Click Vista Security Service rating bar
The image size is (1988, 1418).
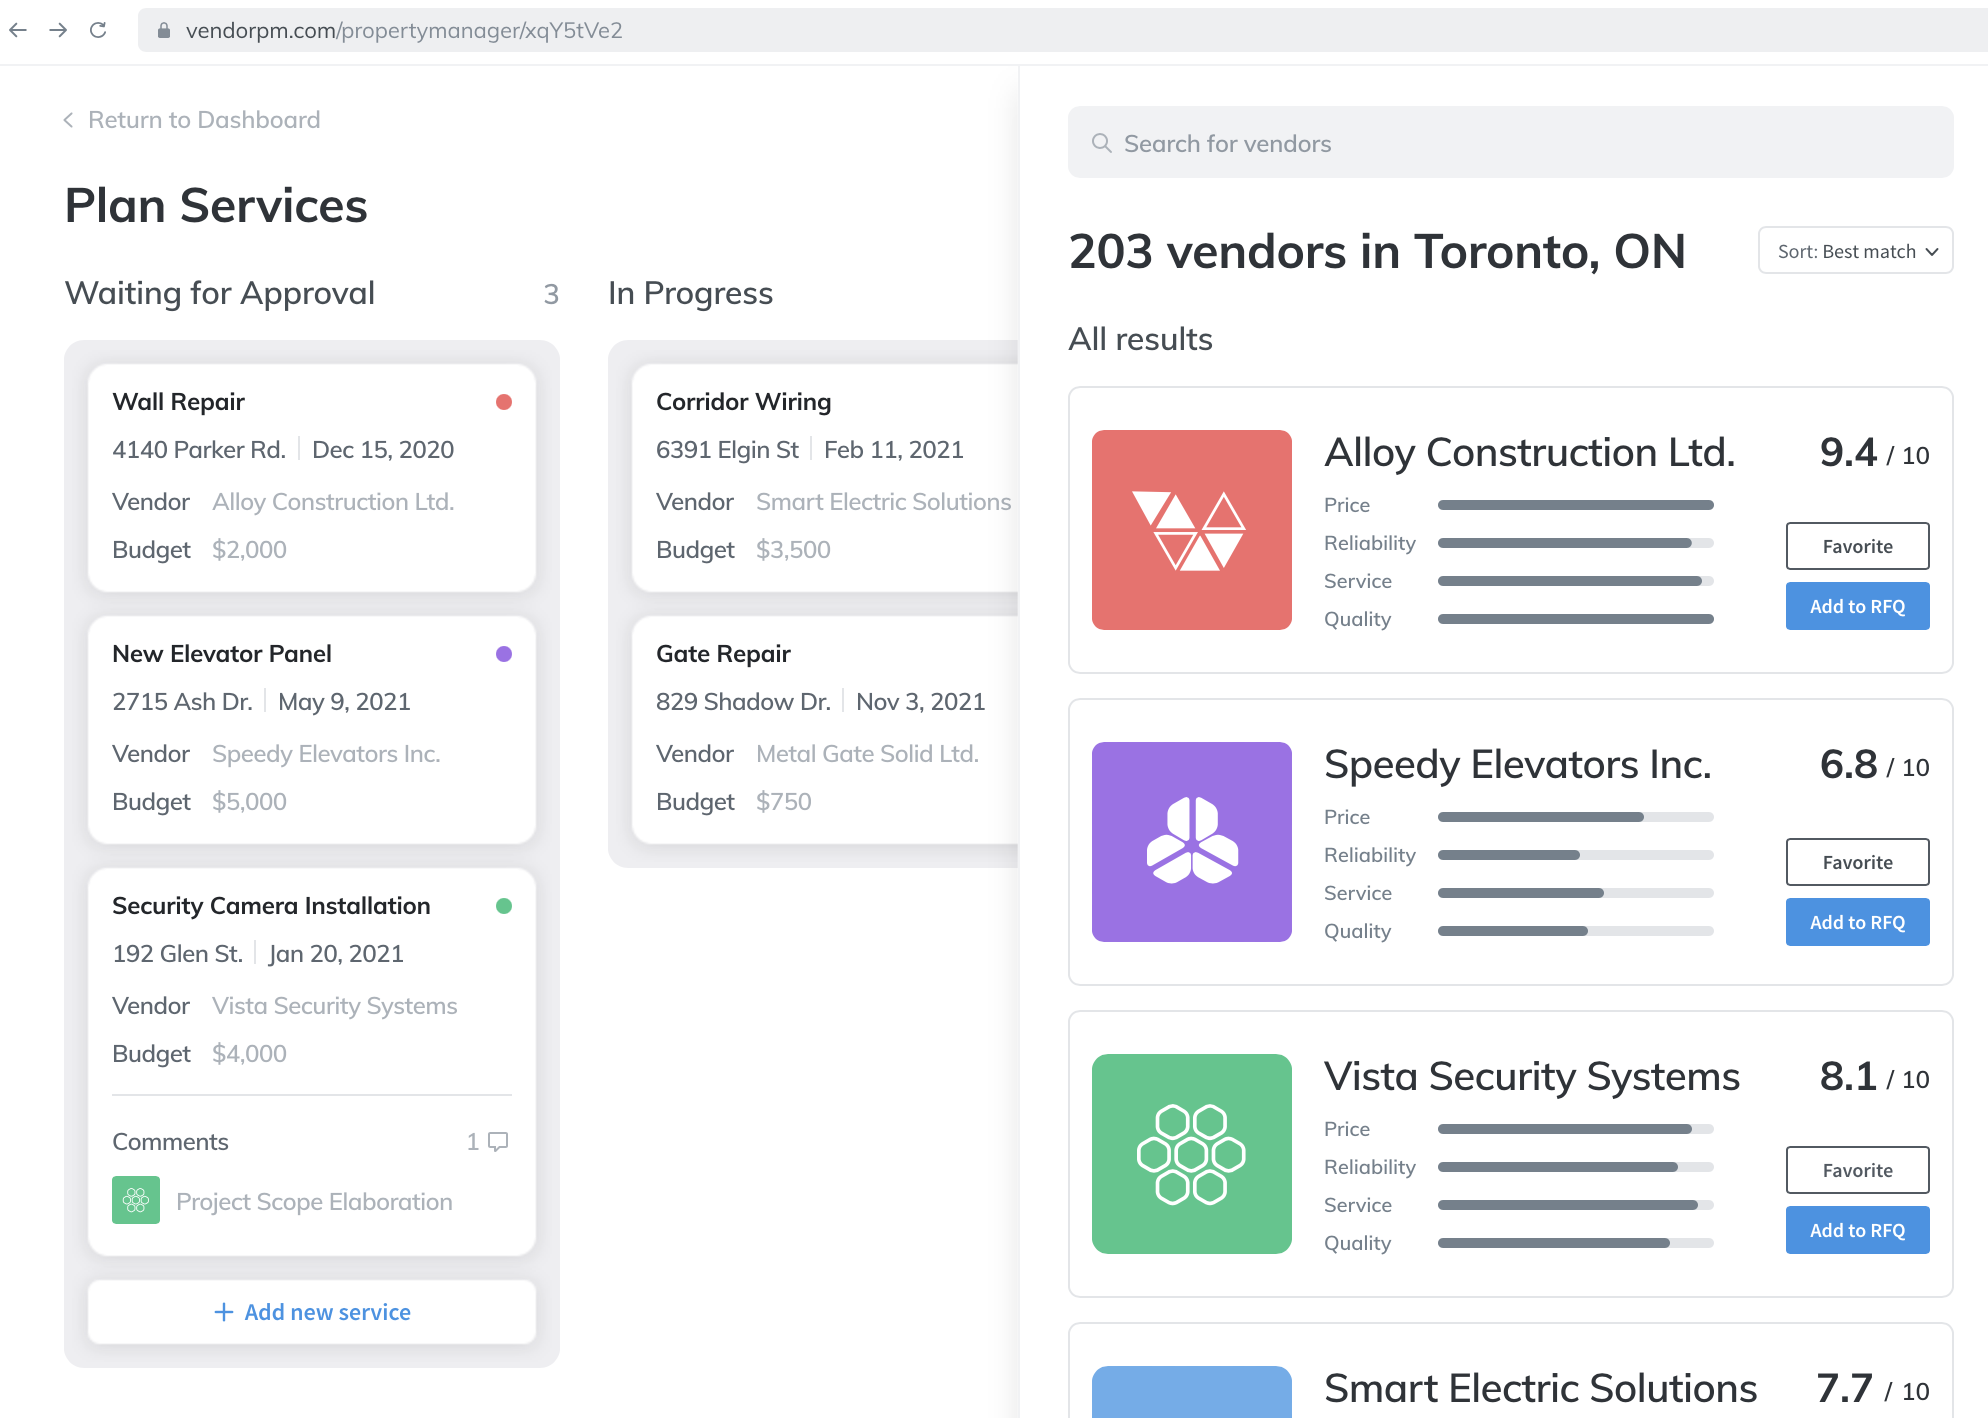(1576, 1205)
